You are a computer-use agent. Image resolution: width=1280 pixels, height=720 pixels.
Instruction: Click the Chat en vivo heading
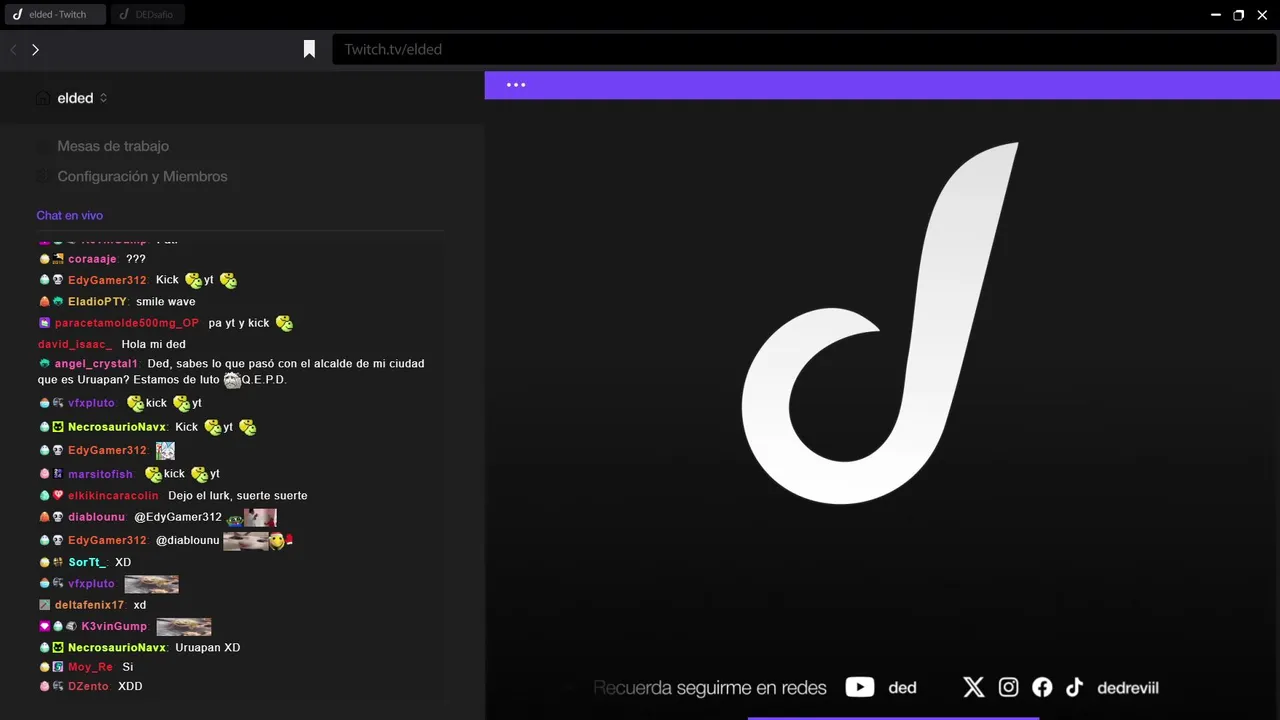pos(70,215)
